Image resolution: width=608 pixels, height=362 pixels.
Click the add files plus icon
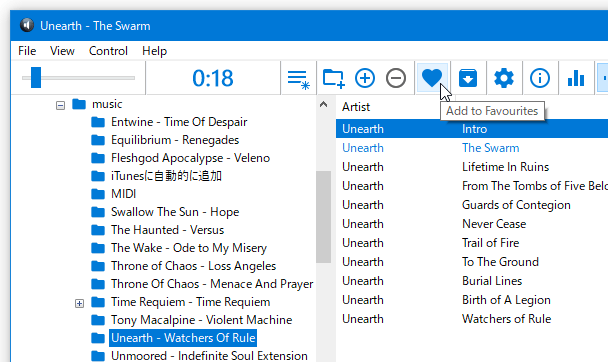point(365,78)
